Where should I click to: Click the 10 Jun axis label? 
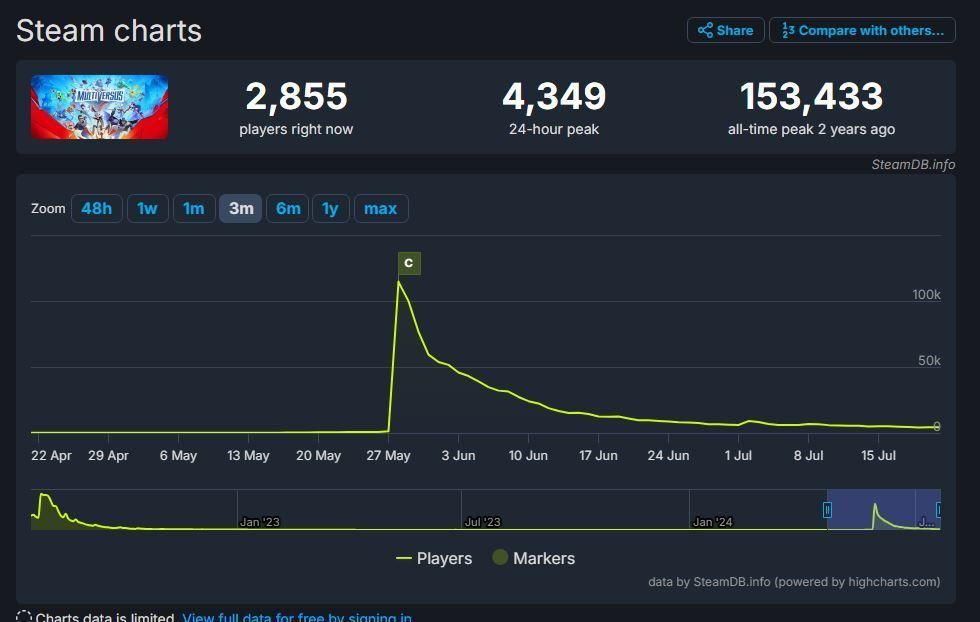pos(528,456)
